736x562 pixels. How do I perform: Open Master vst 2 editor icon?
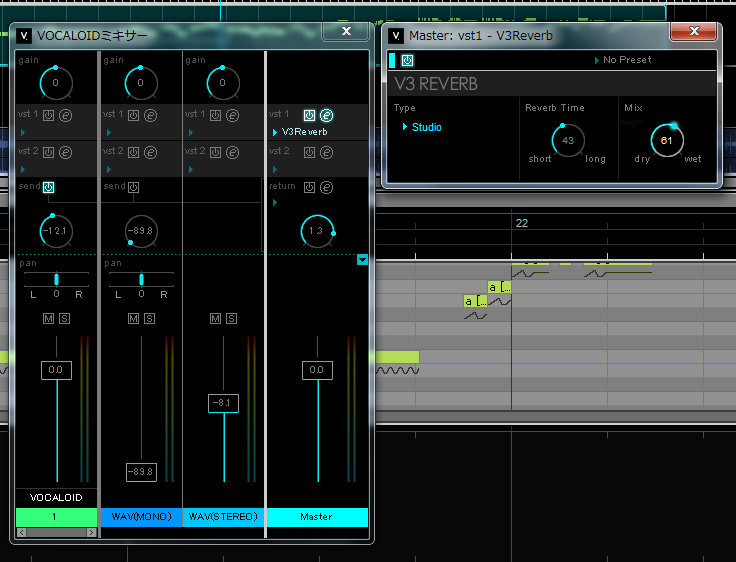click(326, 152)
